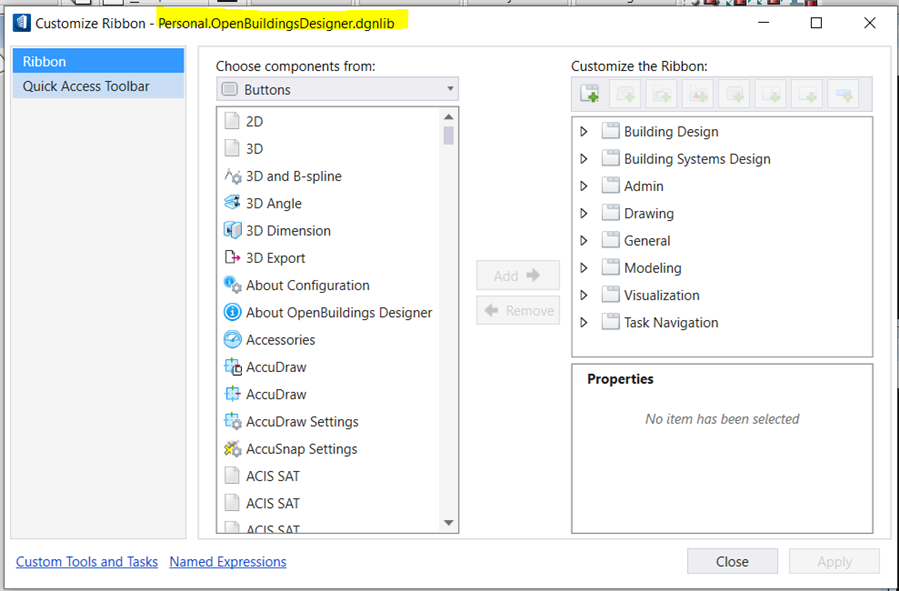The height and width of the screenshot is (591, 899).
Task: Expand the Visualization workflow node
Action: pos(584,295)
